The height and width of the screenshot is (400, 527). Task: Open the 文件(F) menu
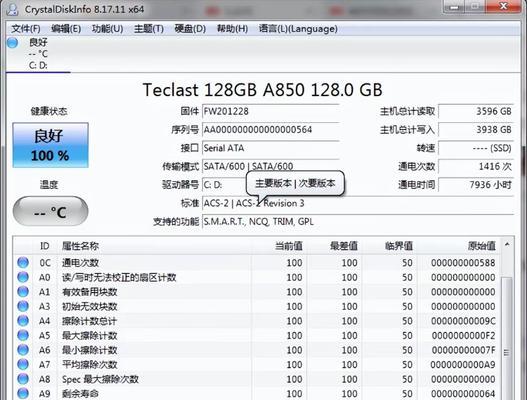(x=26, y=29)
